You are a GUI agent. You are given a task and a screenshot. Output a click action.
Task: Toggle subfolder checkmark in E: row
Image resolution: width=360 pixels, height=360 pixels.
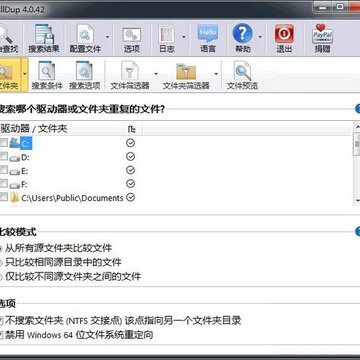131,170
